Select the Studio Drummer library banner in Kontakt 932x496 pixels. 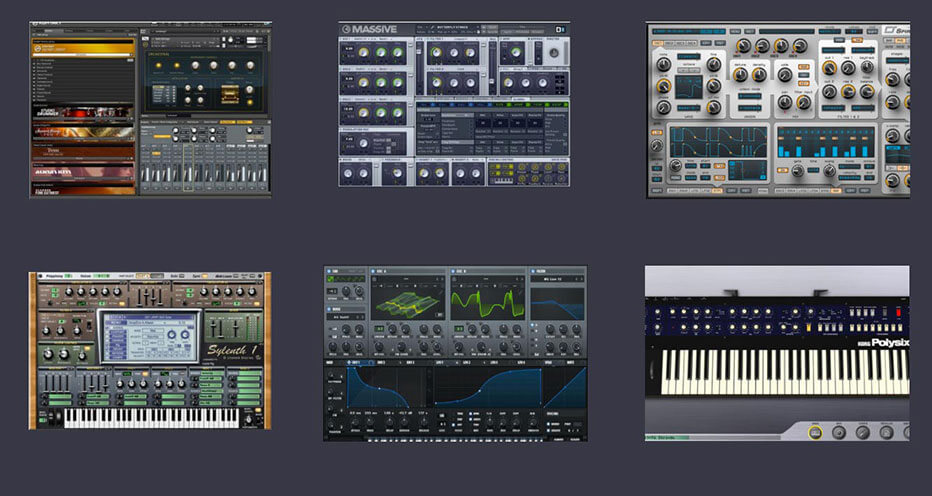(83, 112)
